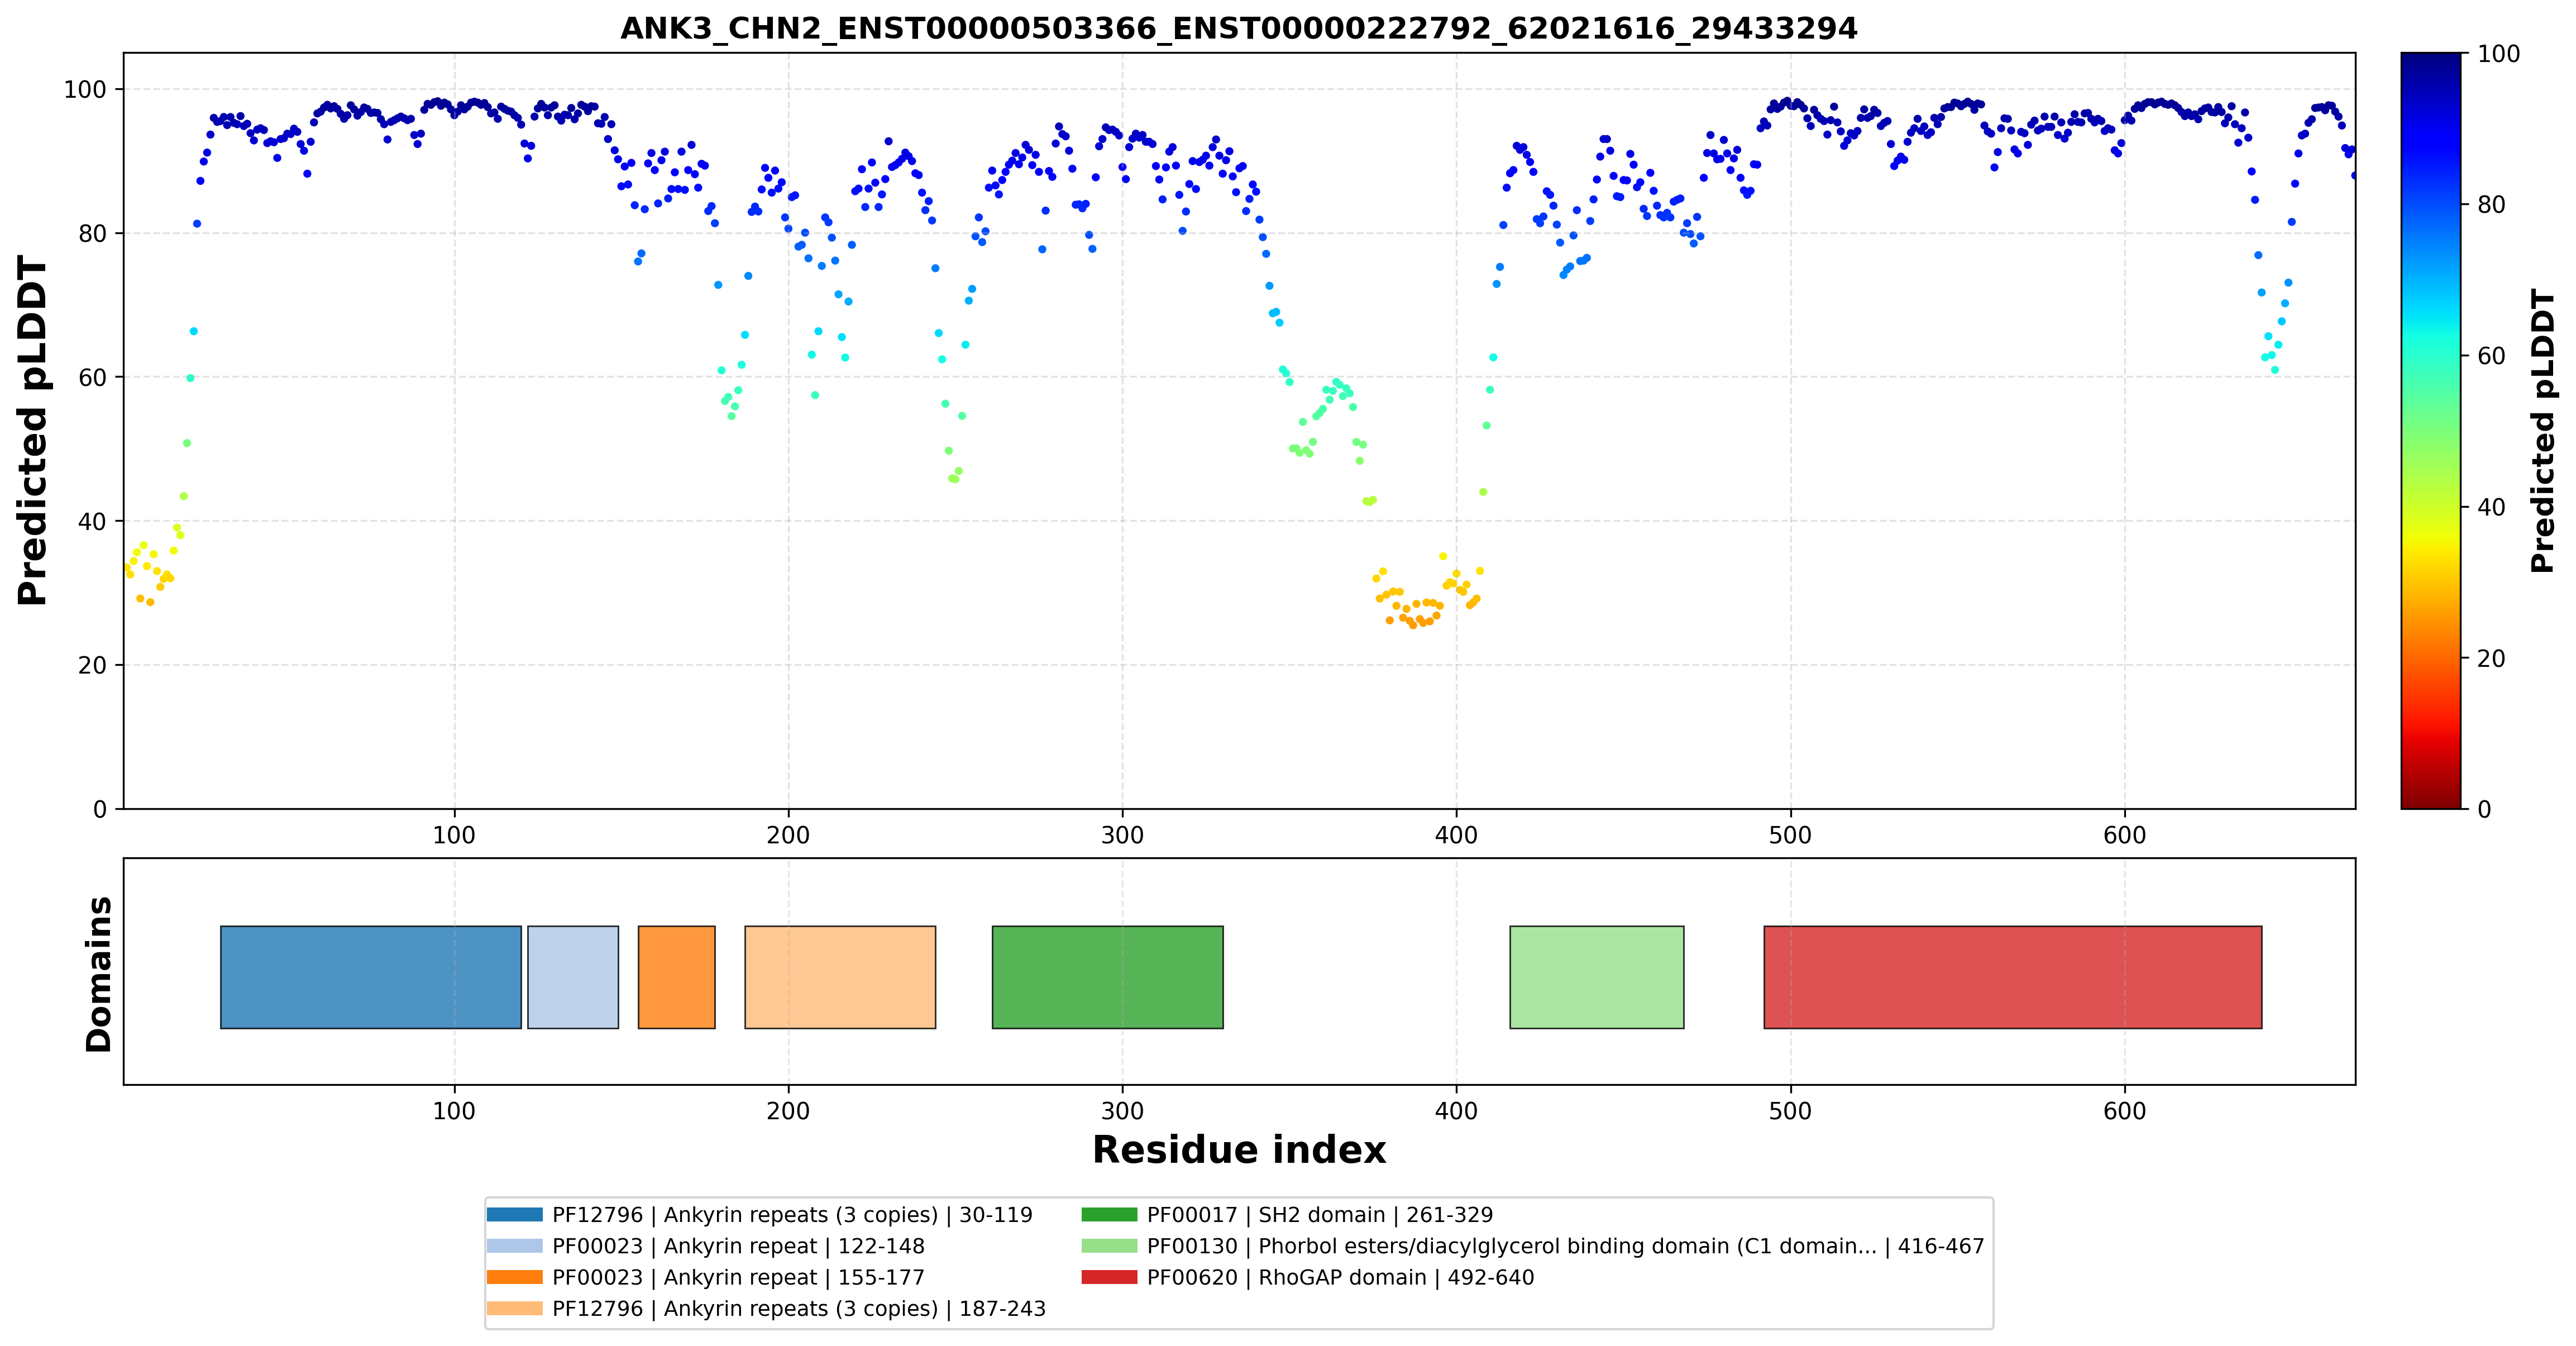Click the peach PF12796 187-243 legend swatch
The width and height of the screenshot is (2576, 1346).
514,1307
